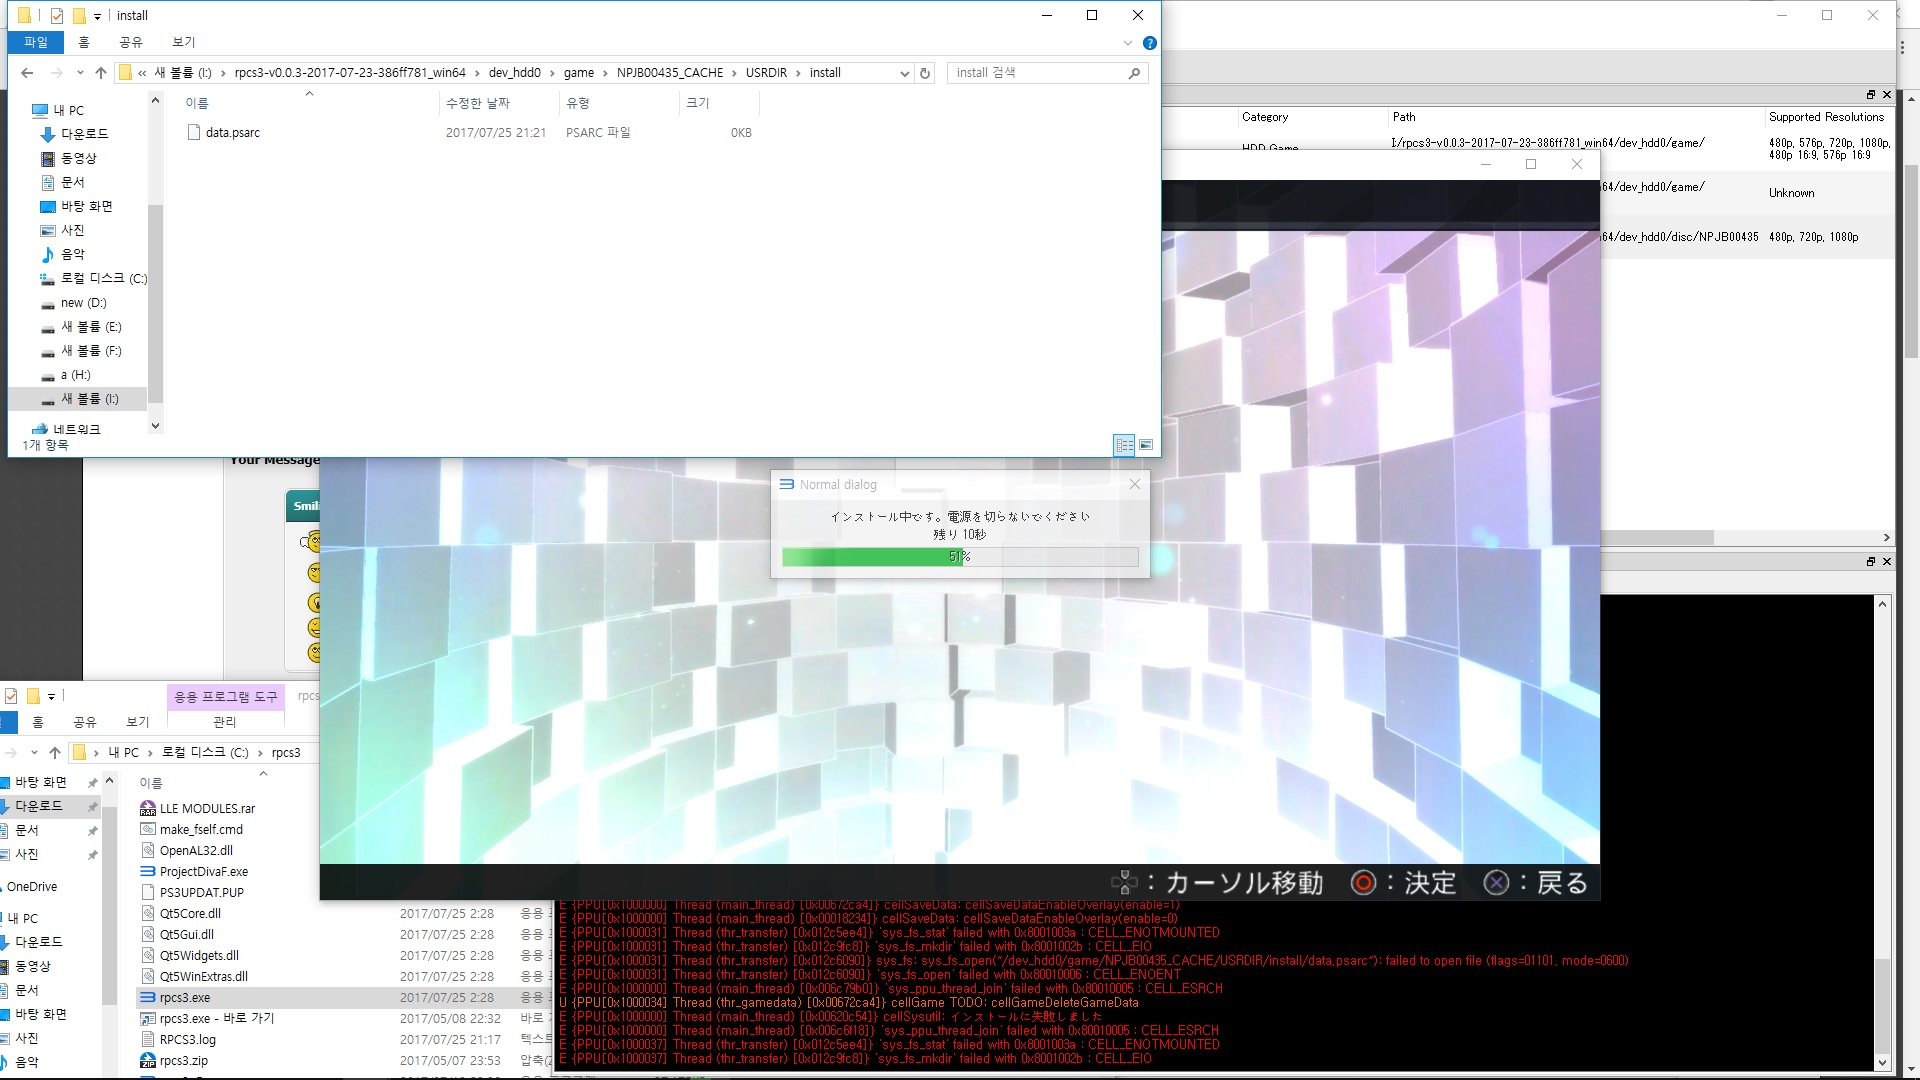Click RPCS3 log vertical scrollbar down arrow
The height and width of the screenshot is (1080, 1920).
click(x=1883, y=1063)
